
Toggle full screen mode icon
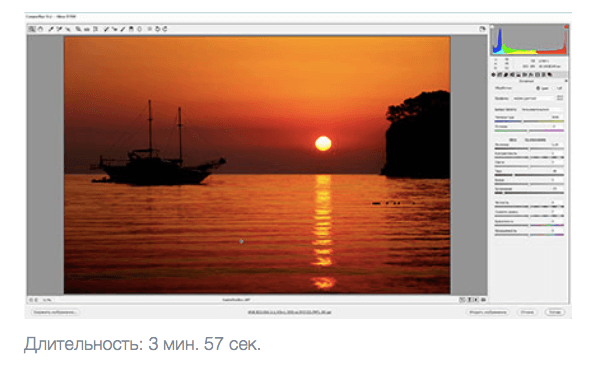482,29
